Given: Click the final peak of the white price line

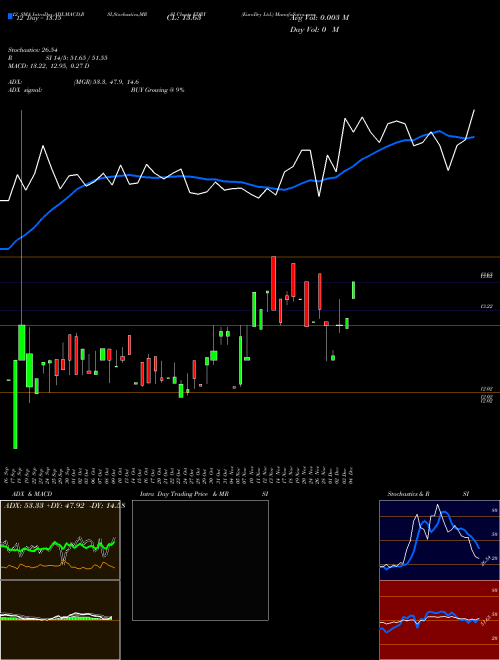Looking at the screenshot, I should 474,110.
